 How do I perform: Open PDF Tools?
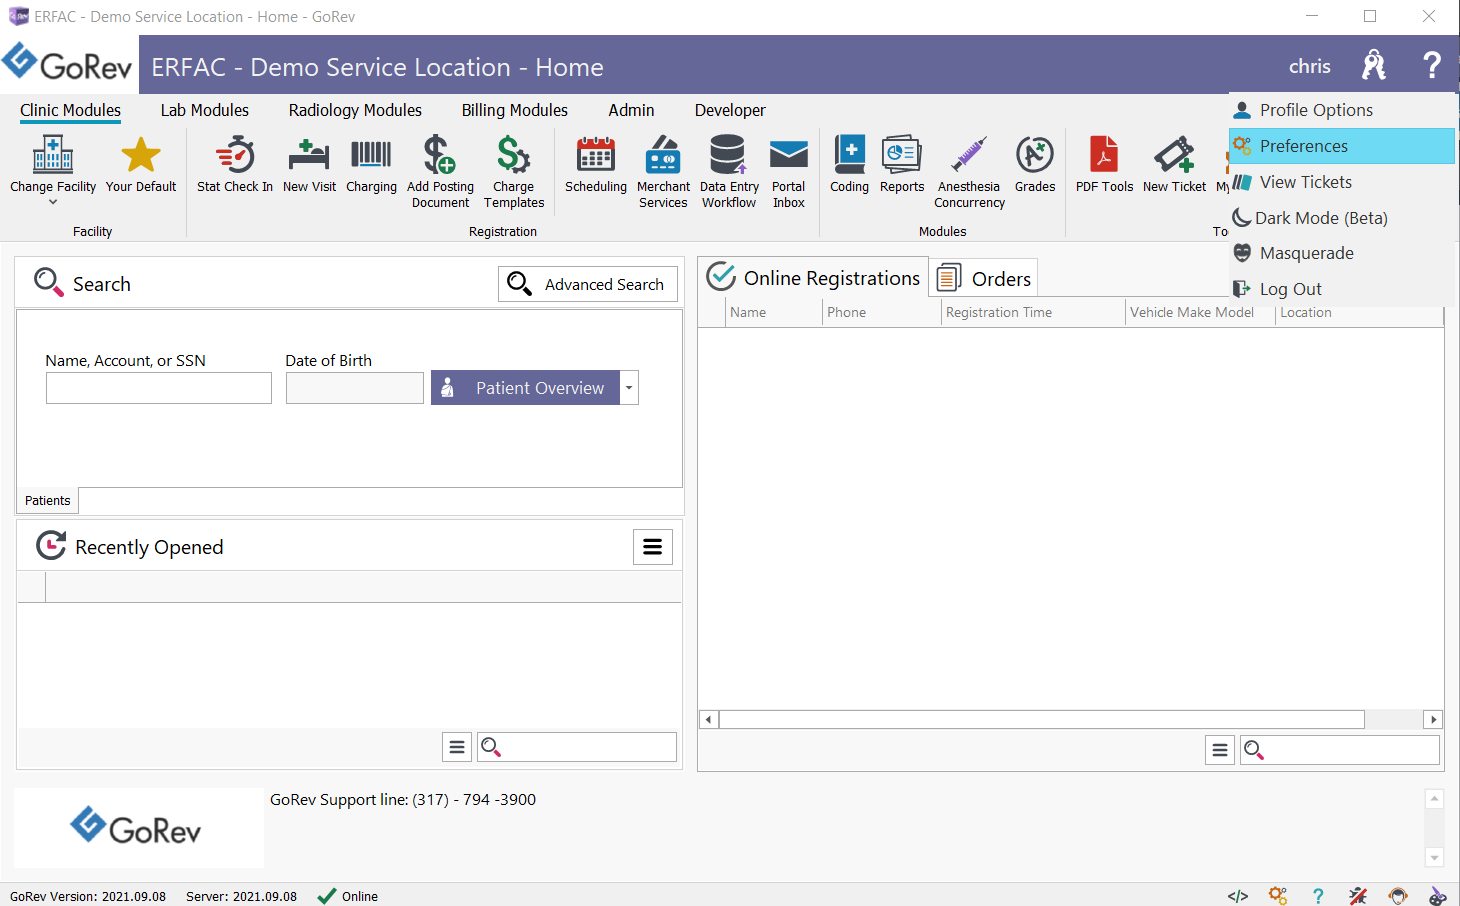pyautogui.click(x=1104, y=165)
